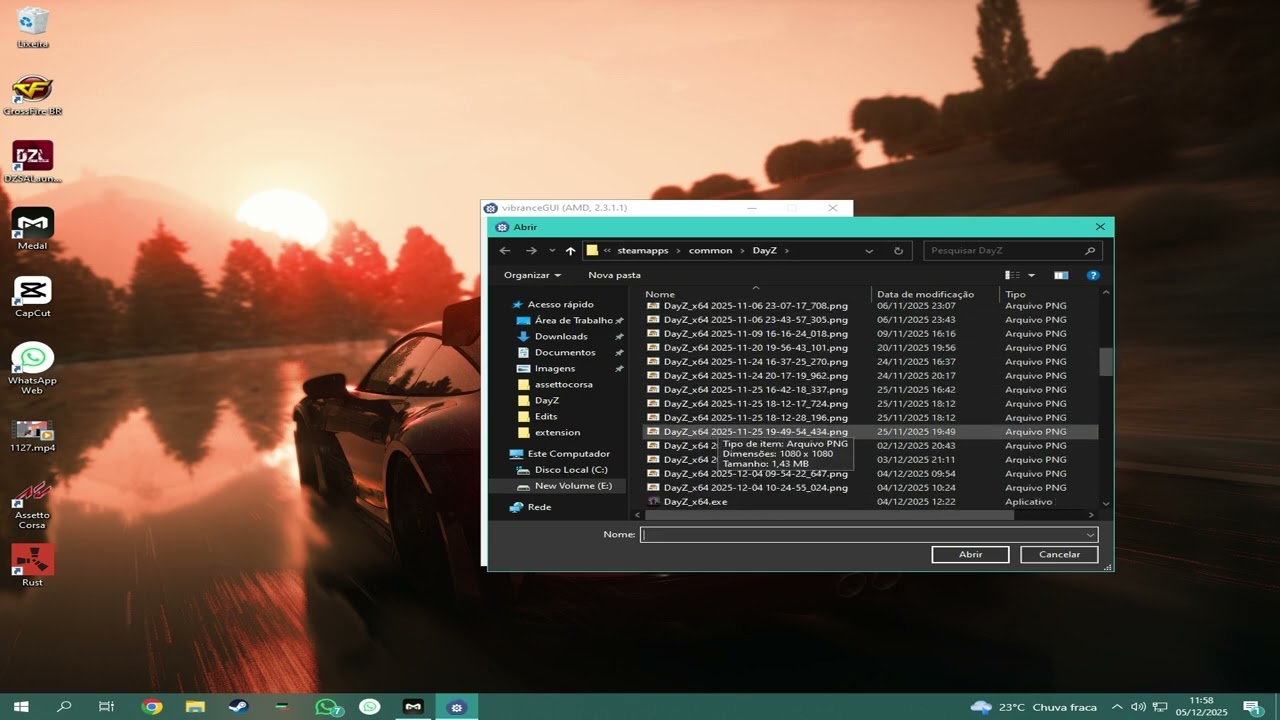Open Chrome from the taskbar
Viewport: 1280px width, 720px height.
[x=152, y=707]
